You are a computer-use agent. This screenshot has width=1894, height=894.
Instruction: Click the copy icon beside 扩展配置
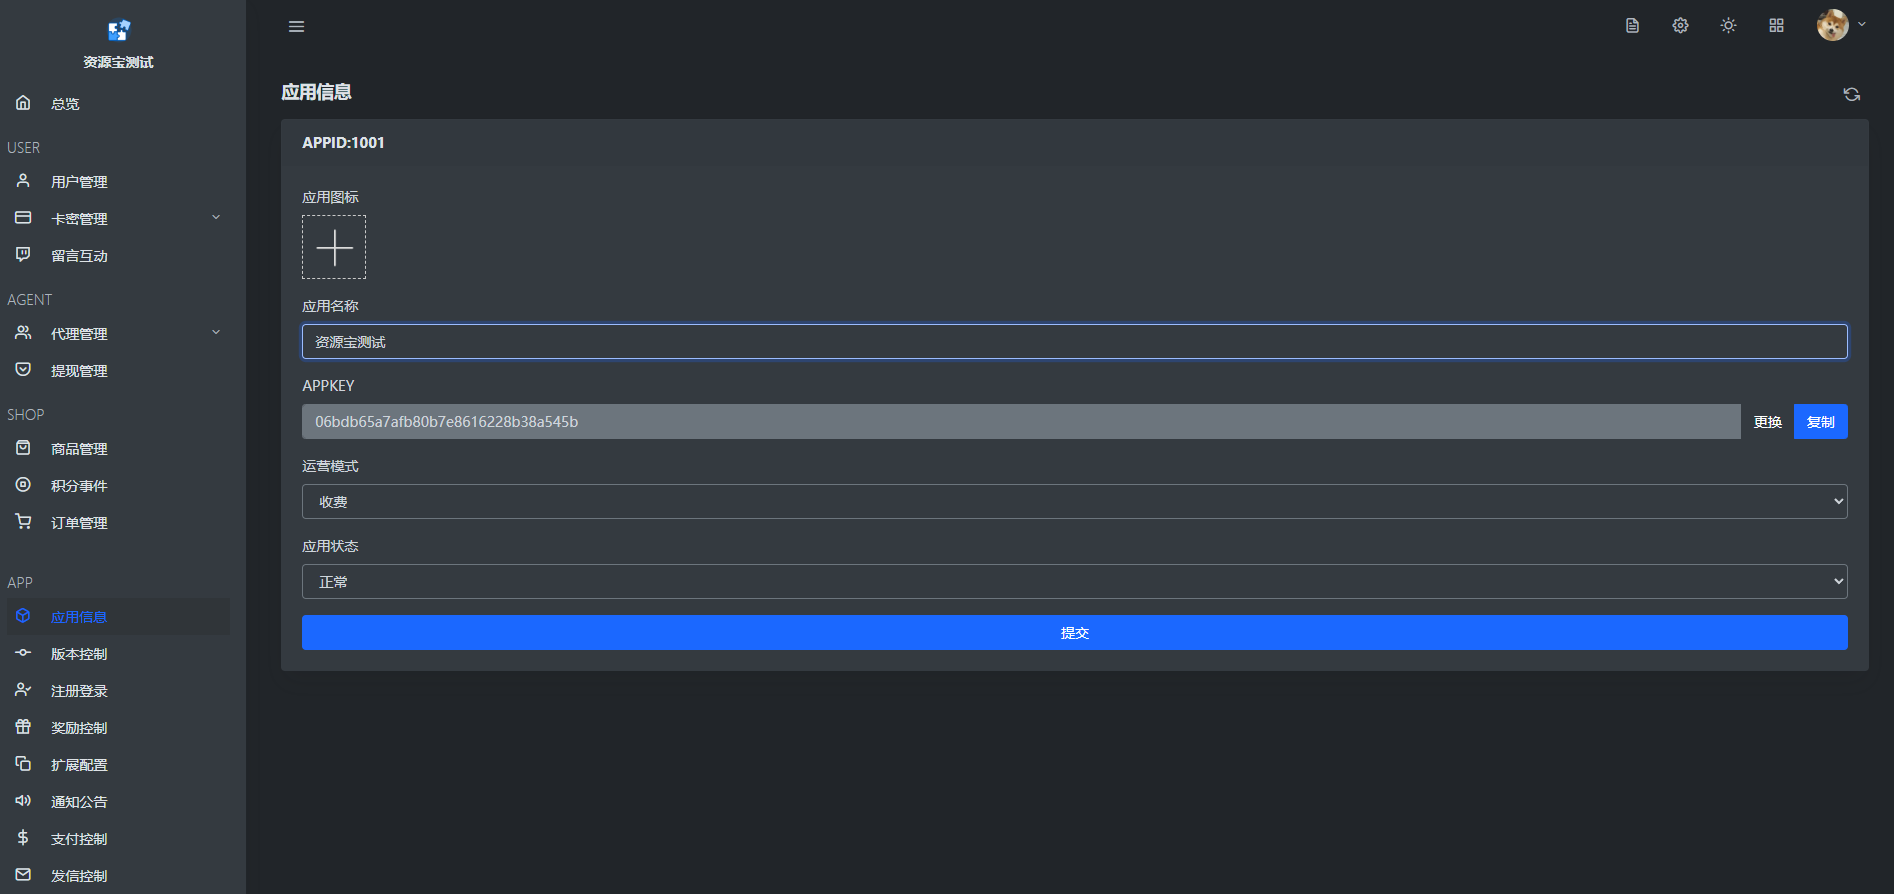[23, 764]
